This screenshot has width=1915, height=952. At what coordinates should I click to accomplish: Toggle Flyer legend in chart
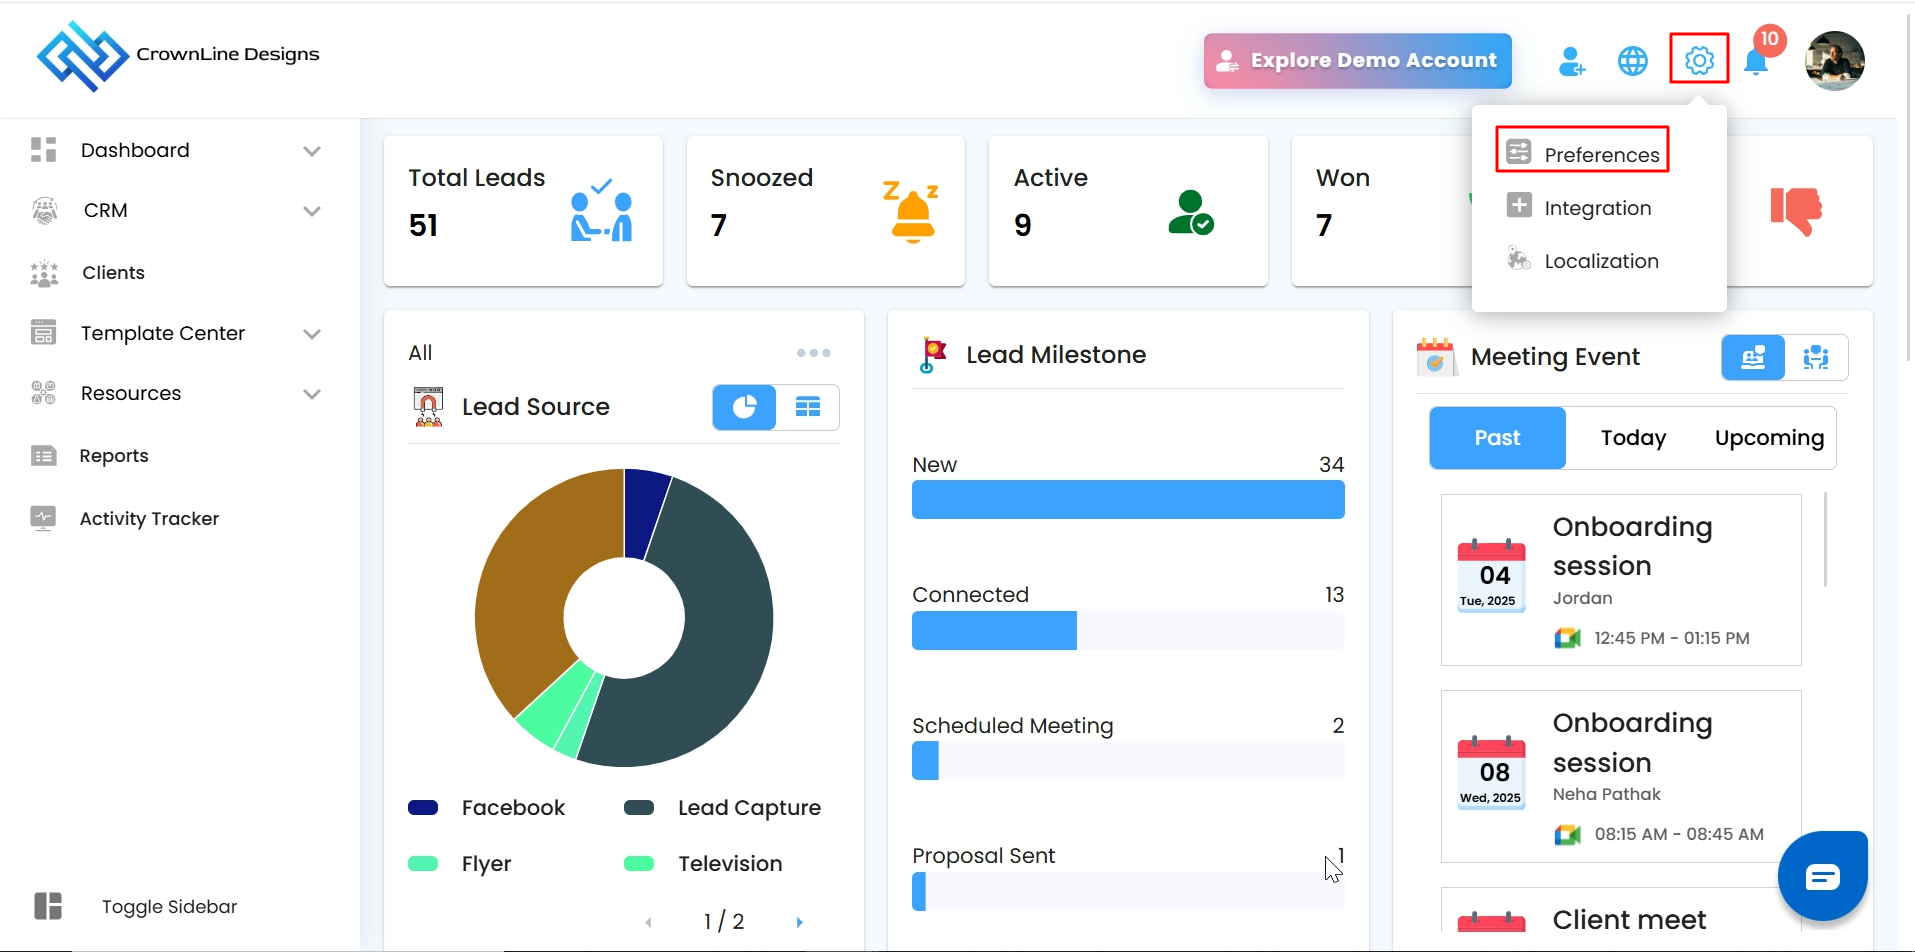point(460,864)
